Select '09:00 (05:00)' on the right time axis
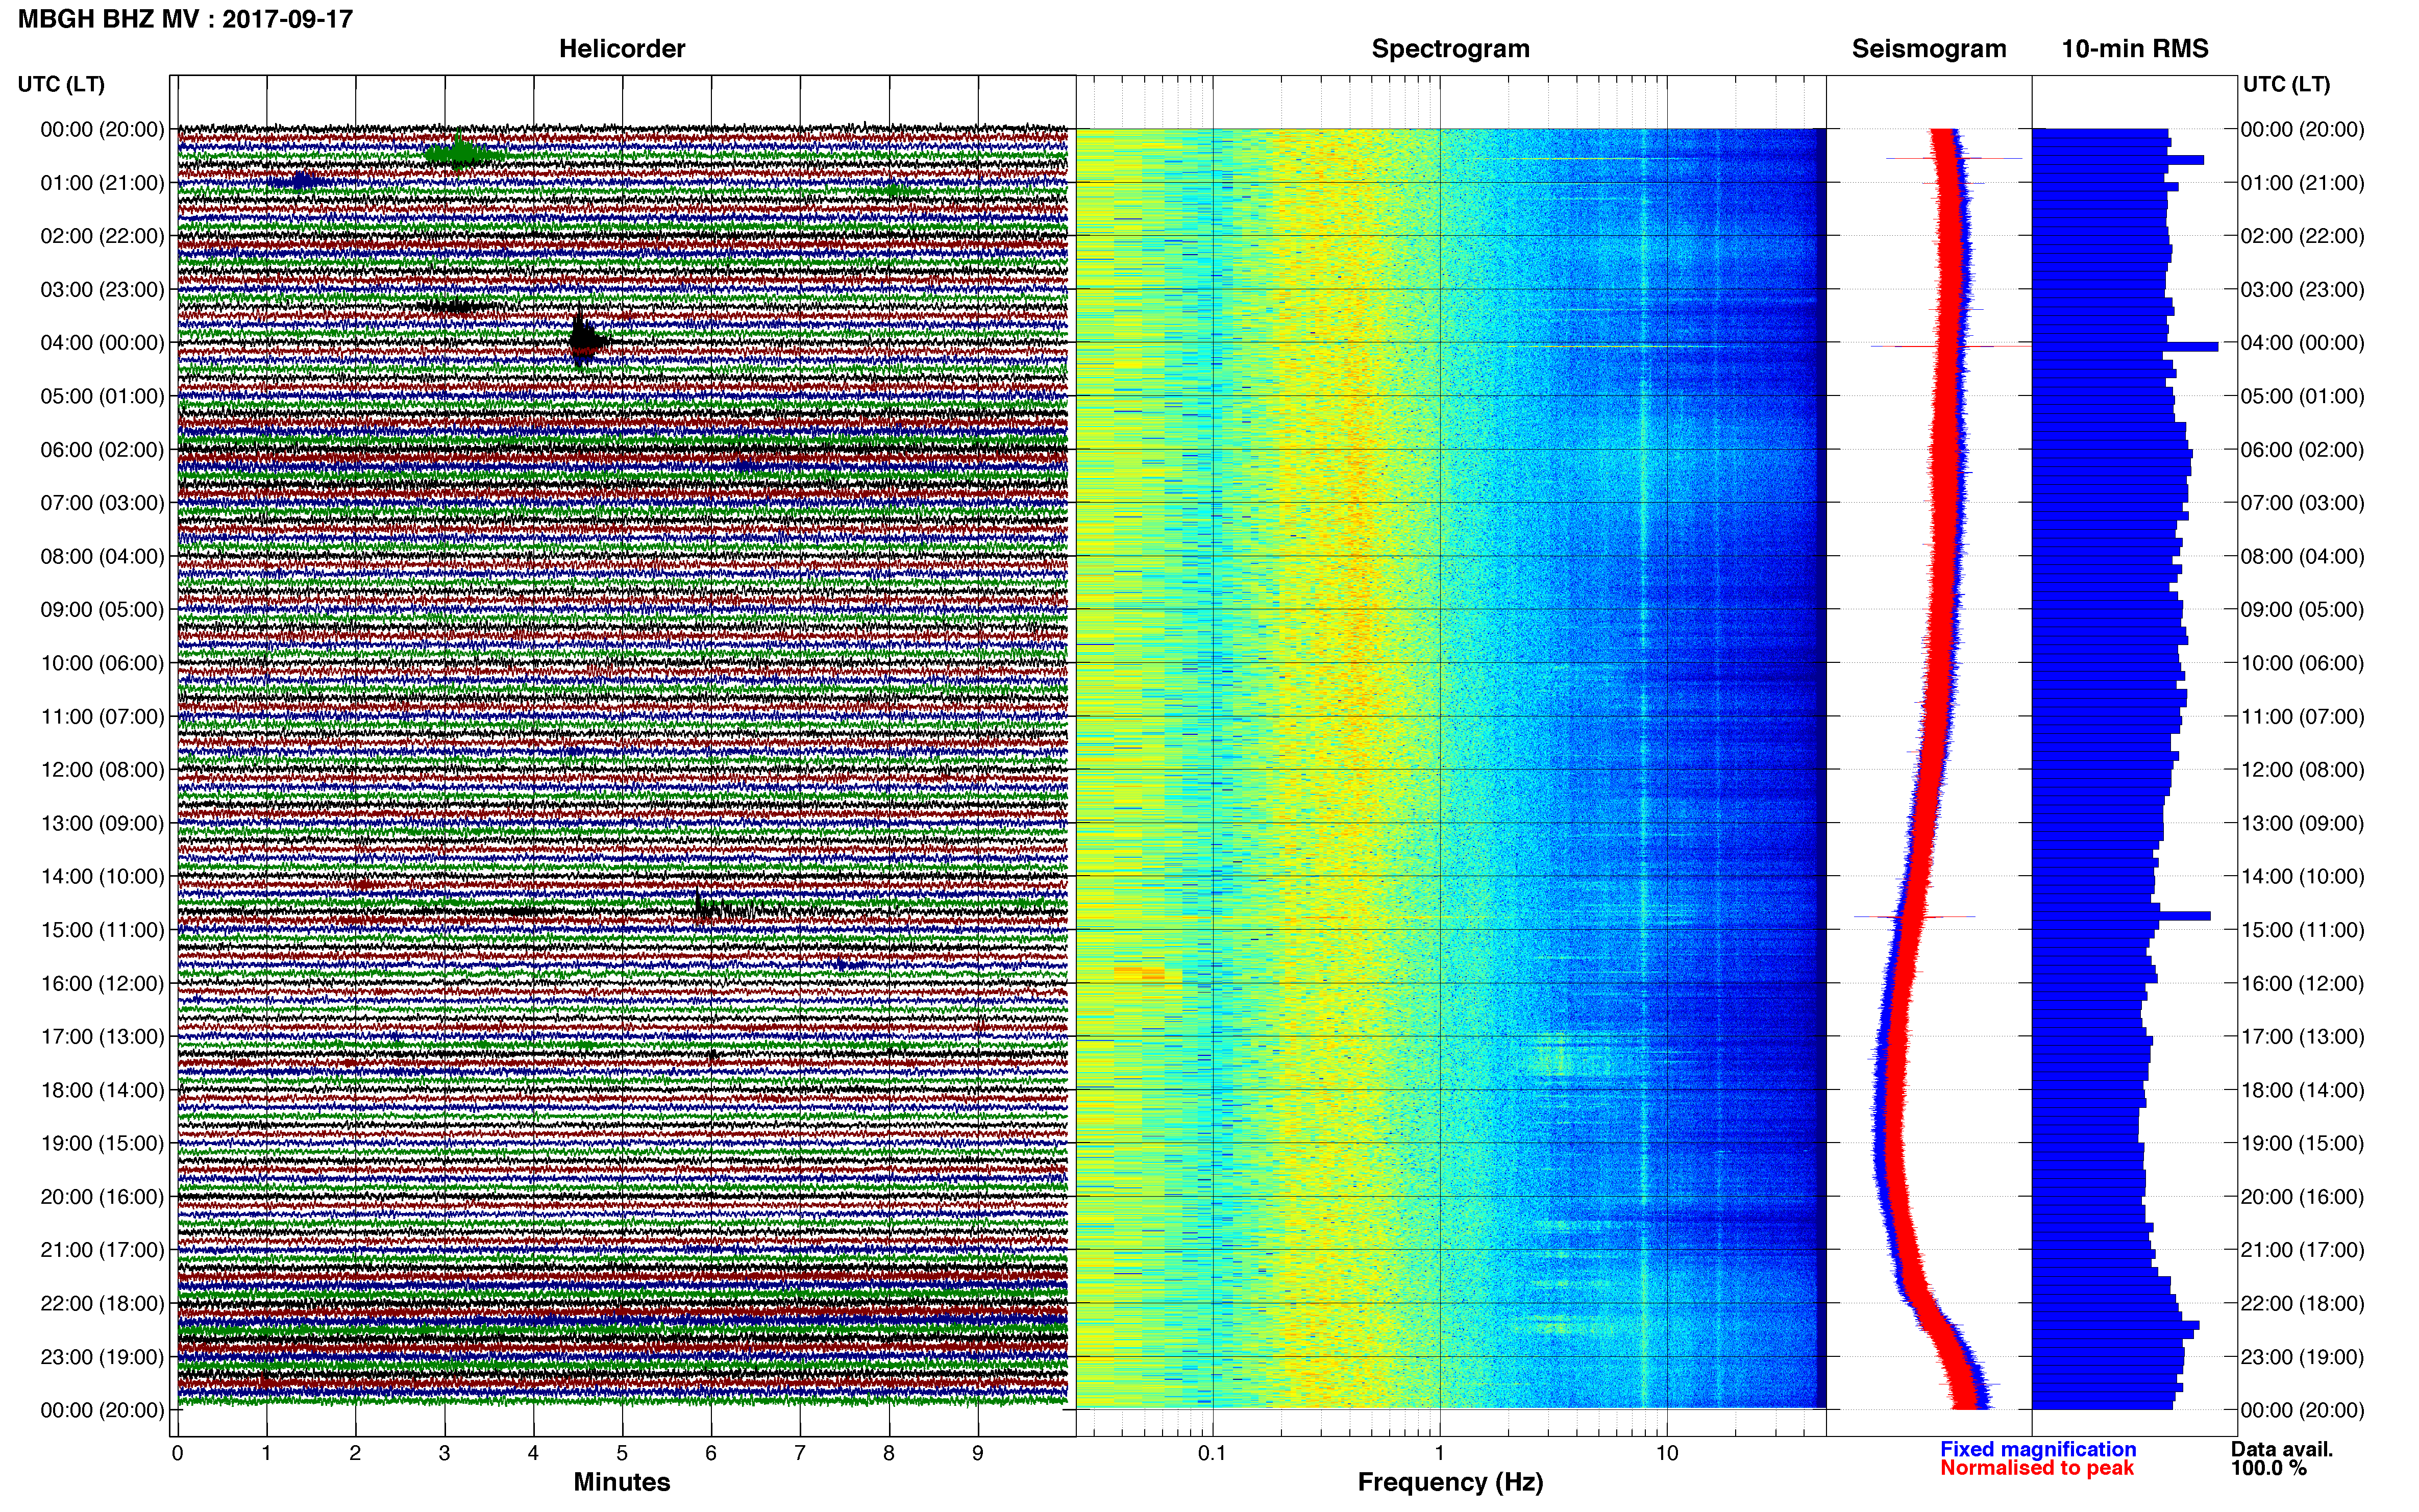 coord(2302,610)
